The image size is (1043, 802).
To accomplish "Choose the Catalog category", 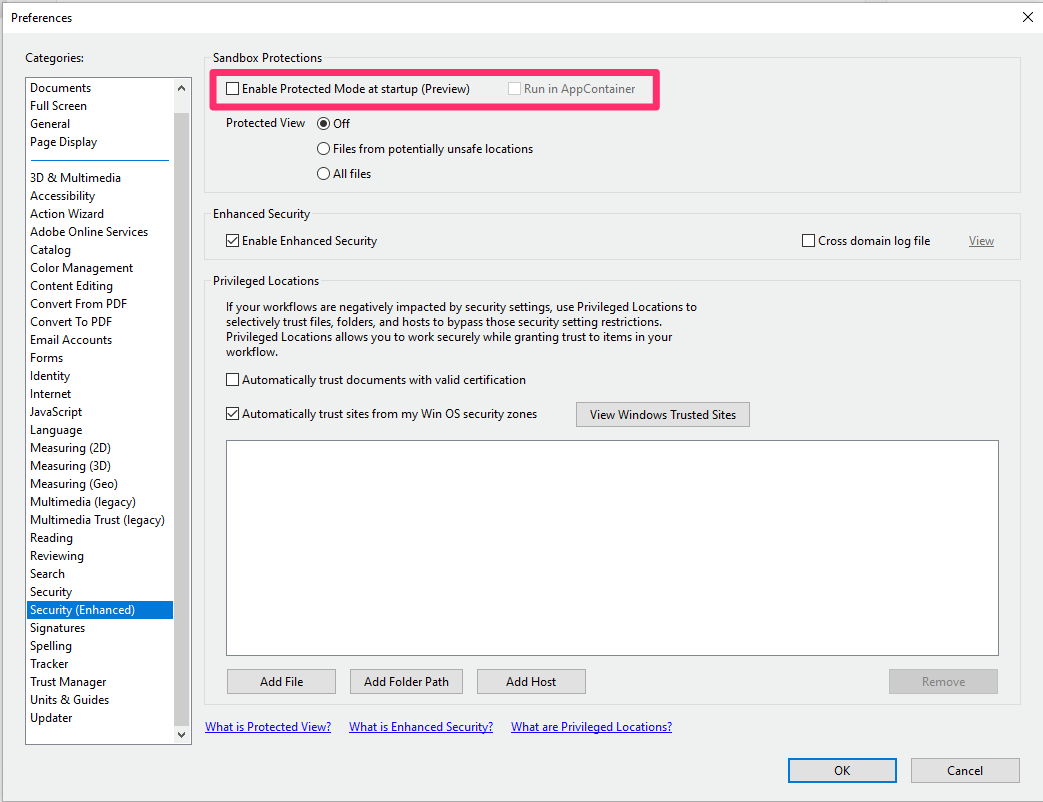I will pos(100,249).
